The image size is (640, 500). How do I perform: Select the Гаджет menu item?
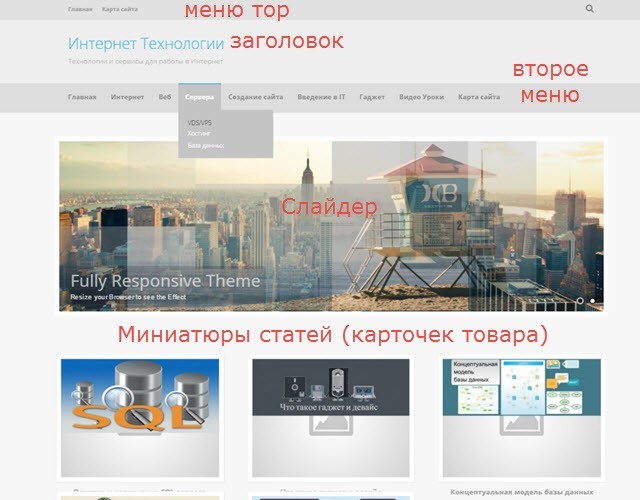coord(372,97)
